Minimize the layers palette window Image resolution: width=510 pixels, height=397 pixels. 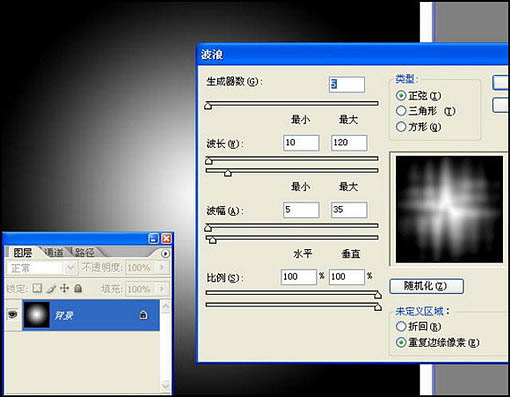(x=154, y=238)
